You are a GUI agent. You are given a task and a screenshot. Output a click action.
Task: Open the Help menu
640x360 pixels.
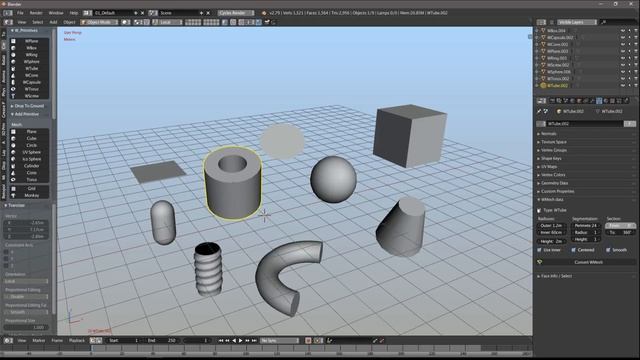pos(73,13)
